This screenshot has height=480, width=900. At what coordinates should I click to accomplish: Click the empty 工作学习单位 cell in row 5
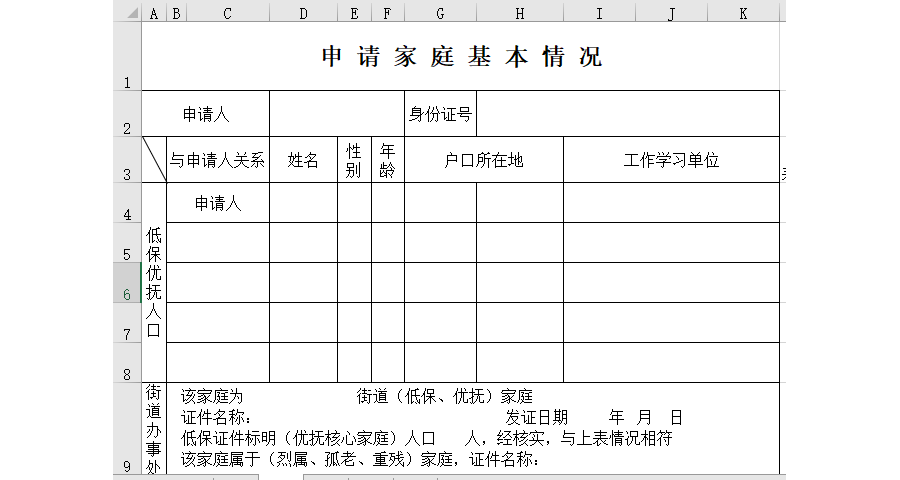[672, 243]
